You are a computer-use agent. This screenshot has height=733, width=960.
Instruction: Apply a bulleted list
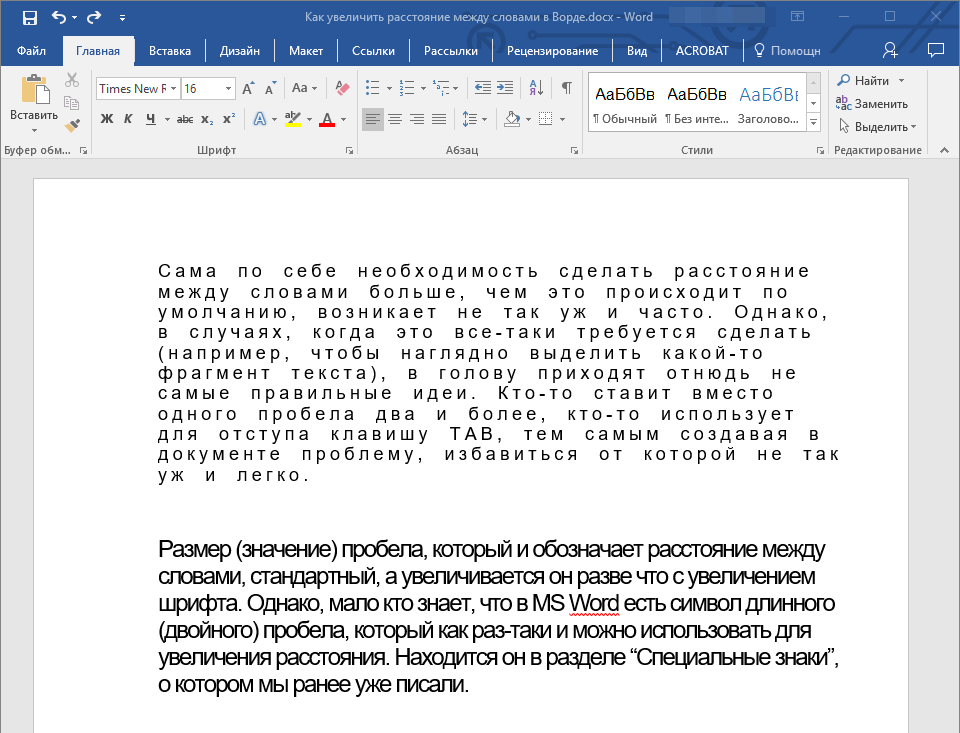[x=373, y=88]
